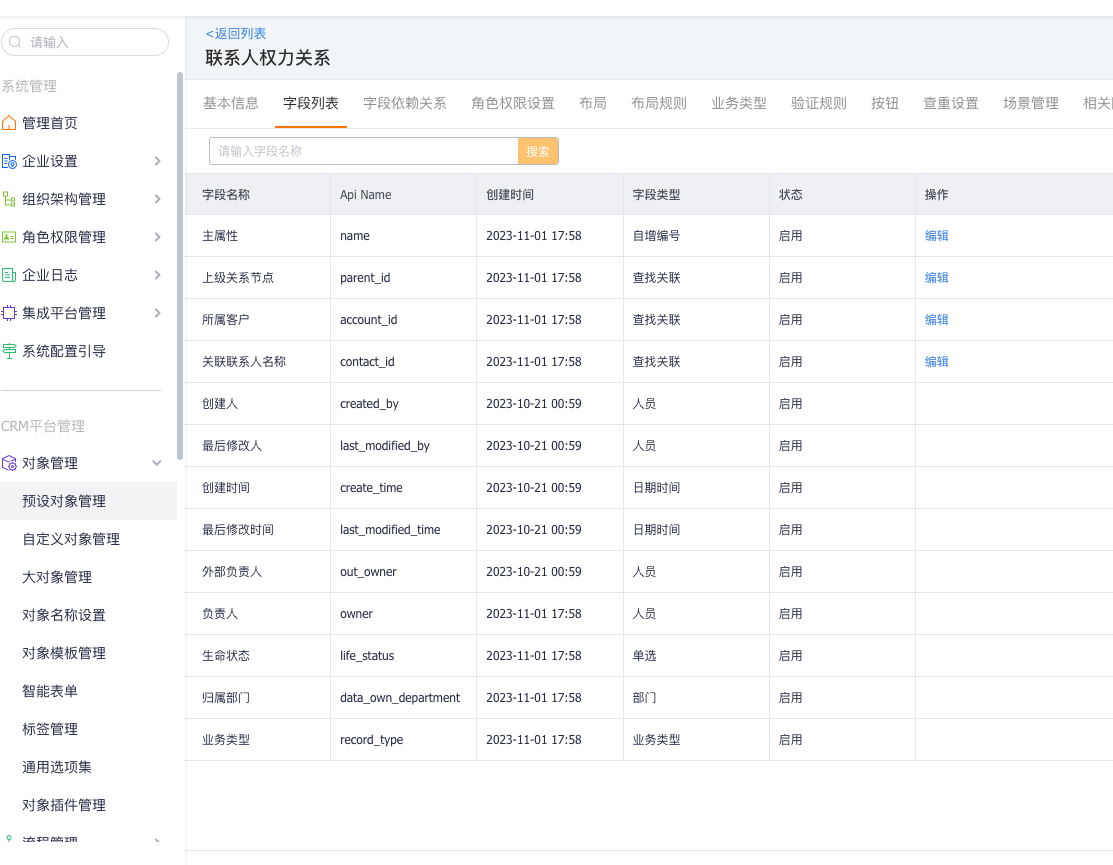Click the 返回列表 link

pos(236,33)
